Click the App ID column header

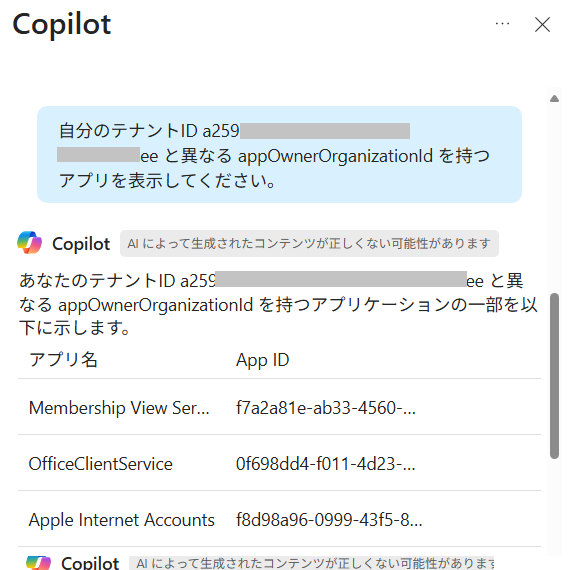(263, 360)
